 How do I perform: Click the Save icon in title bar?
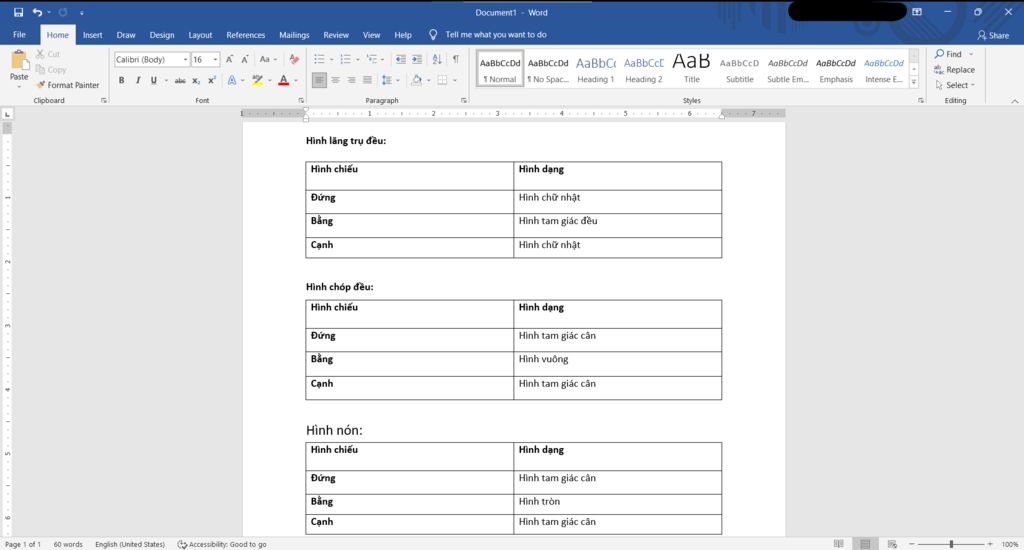[x=18, y=12]
